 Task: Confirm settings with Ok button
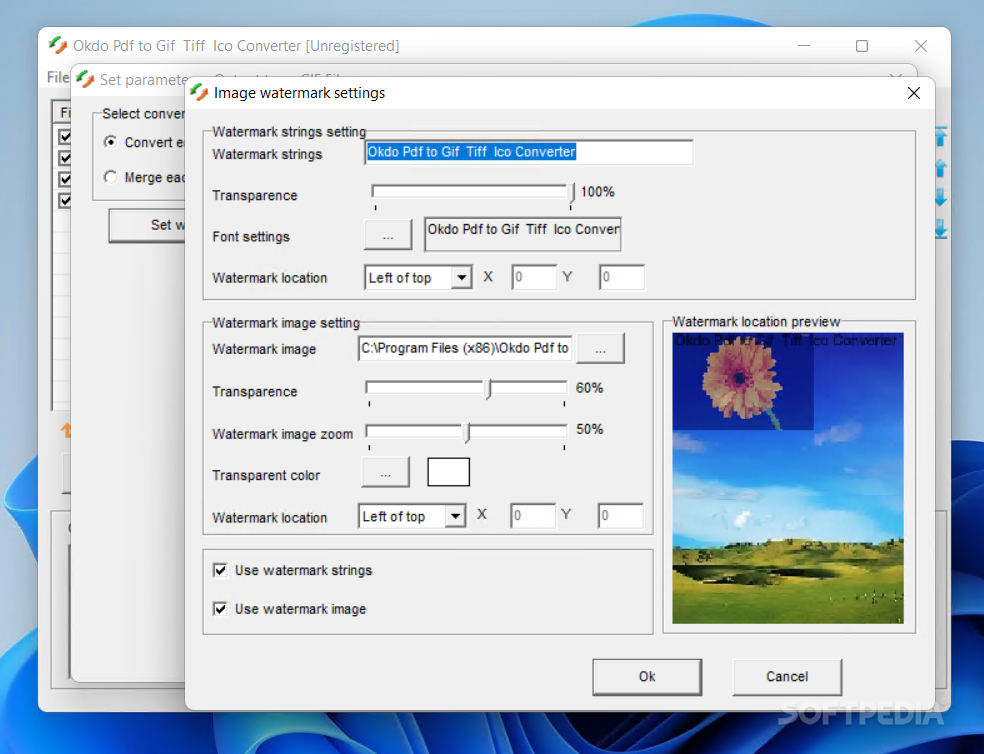(x=647, y=677)
